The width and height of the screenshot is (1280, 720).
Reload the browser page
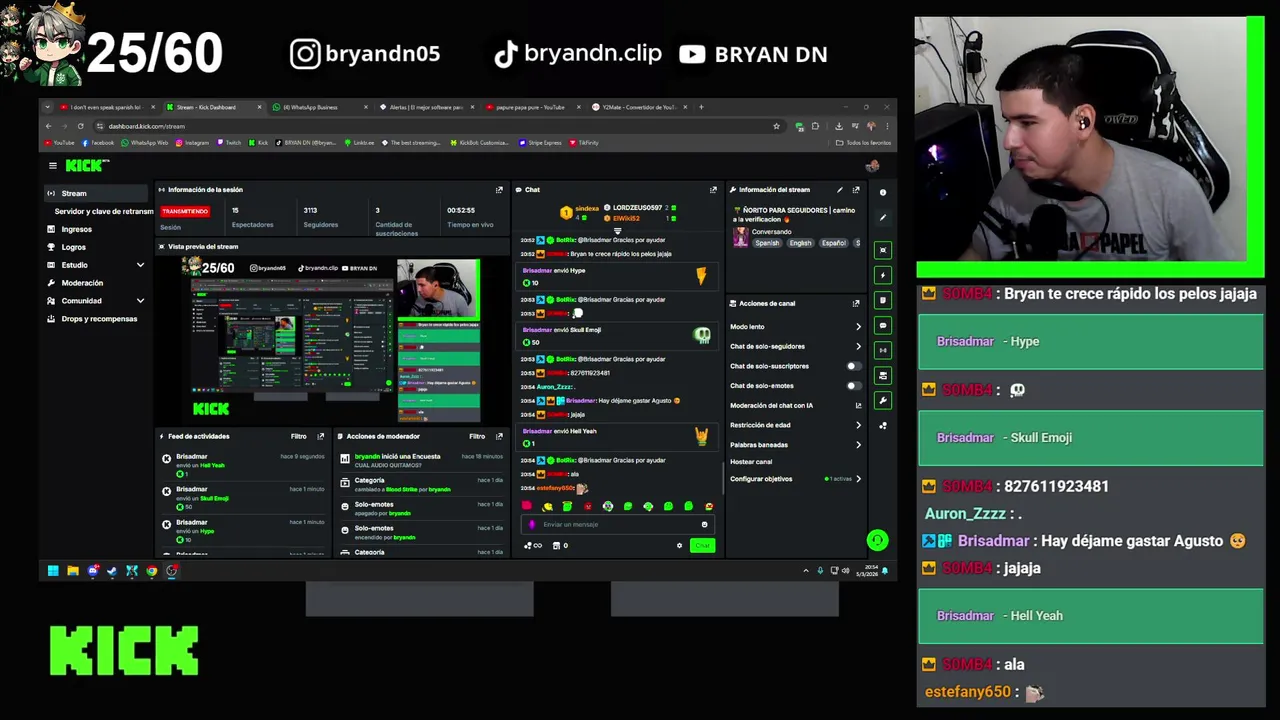coord(80,126)
